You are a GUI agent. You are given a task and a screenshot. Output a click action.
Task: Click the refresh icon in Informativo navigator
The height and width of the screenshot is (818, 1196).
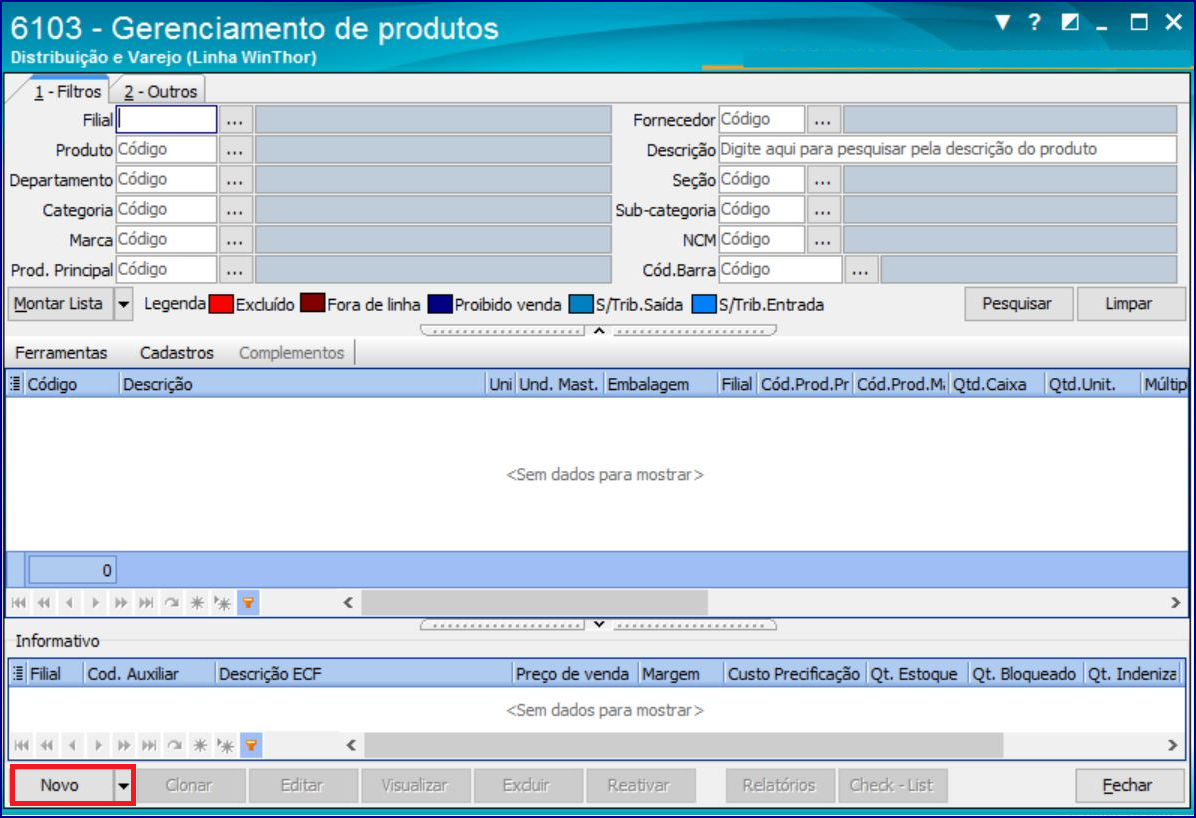pos(175,745)
